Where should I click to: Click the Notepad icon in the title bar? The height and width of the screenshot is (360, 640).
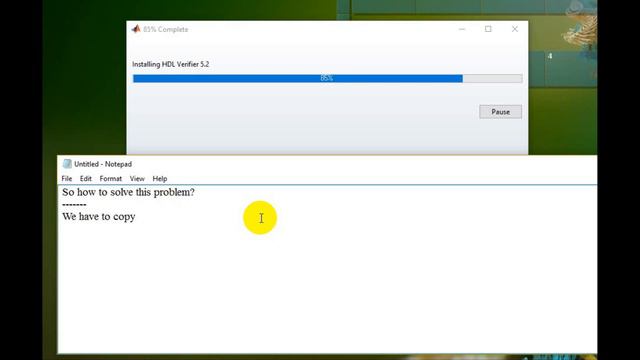[x=67, y=164]
